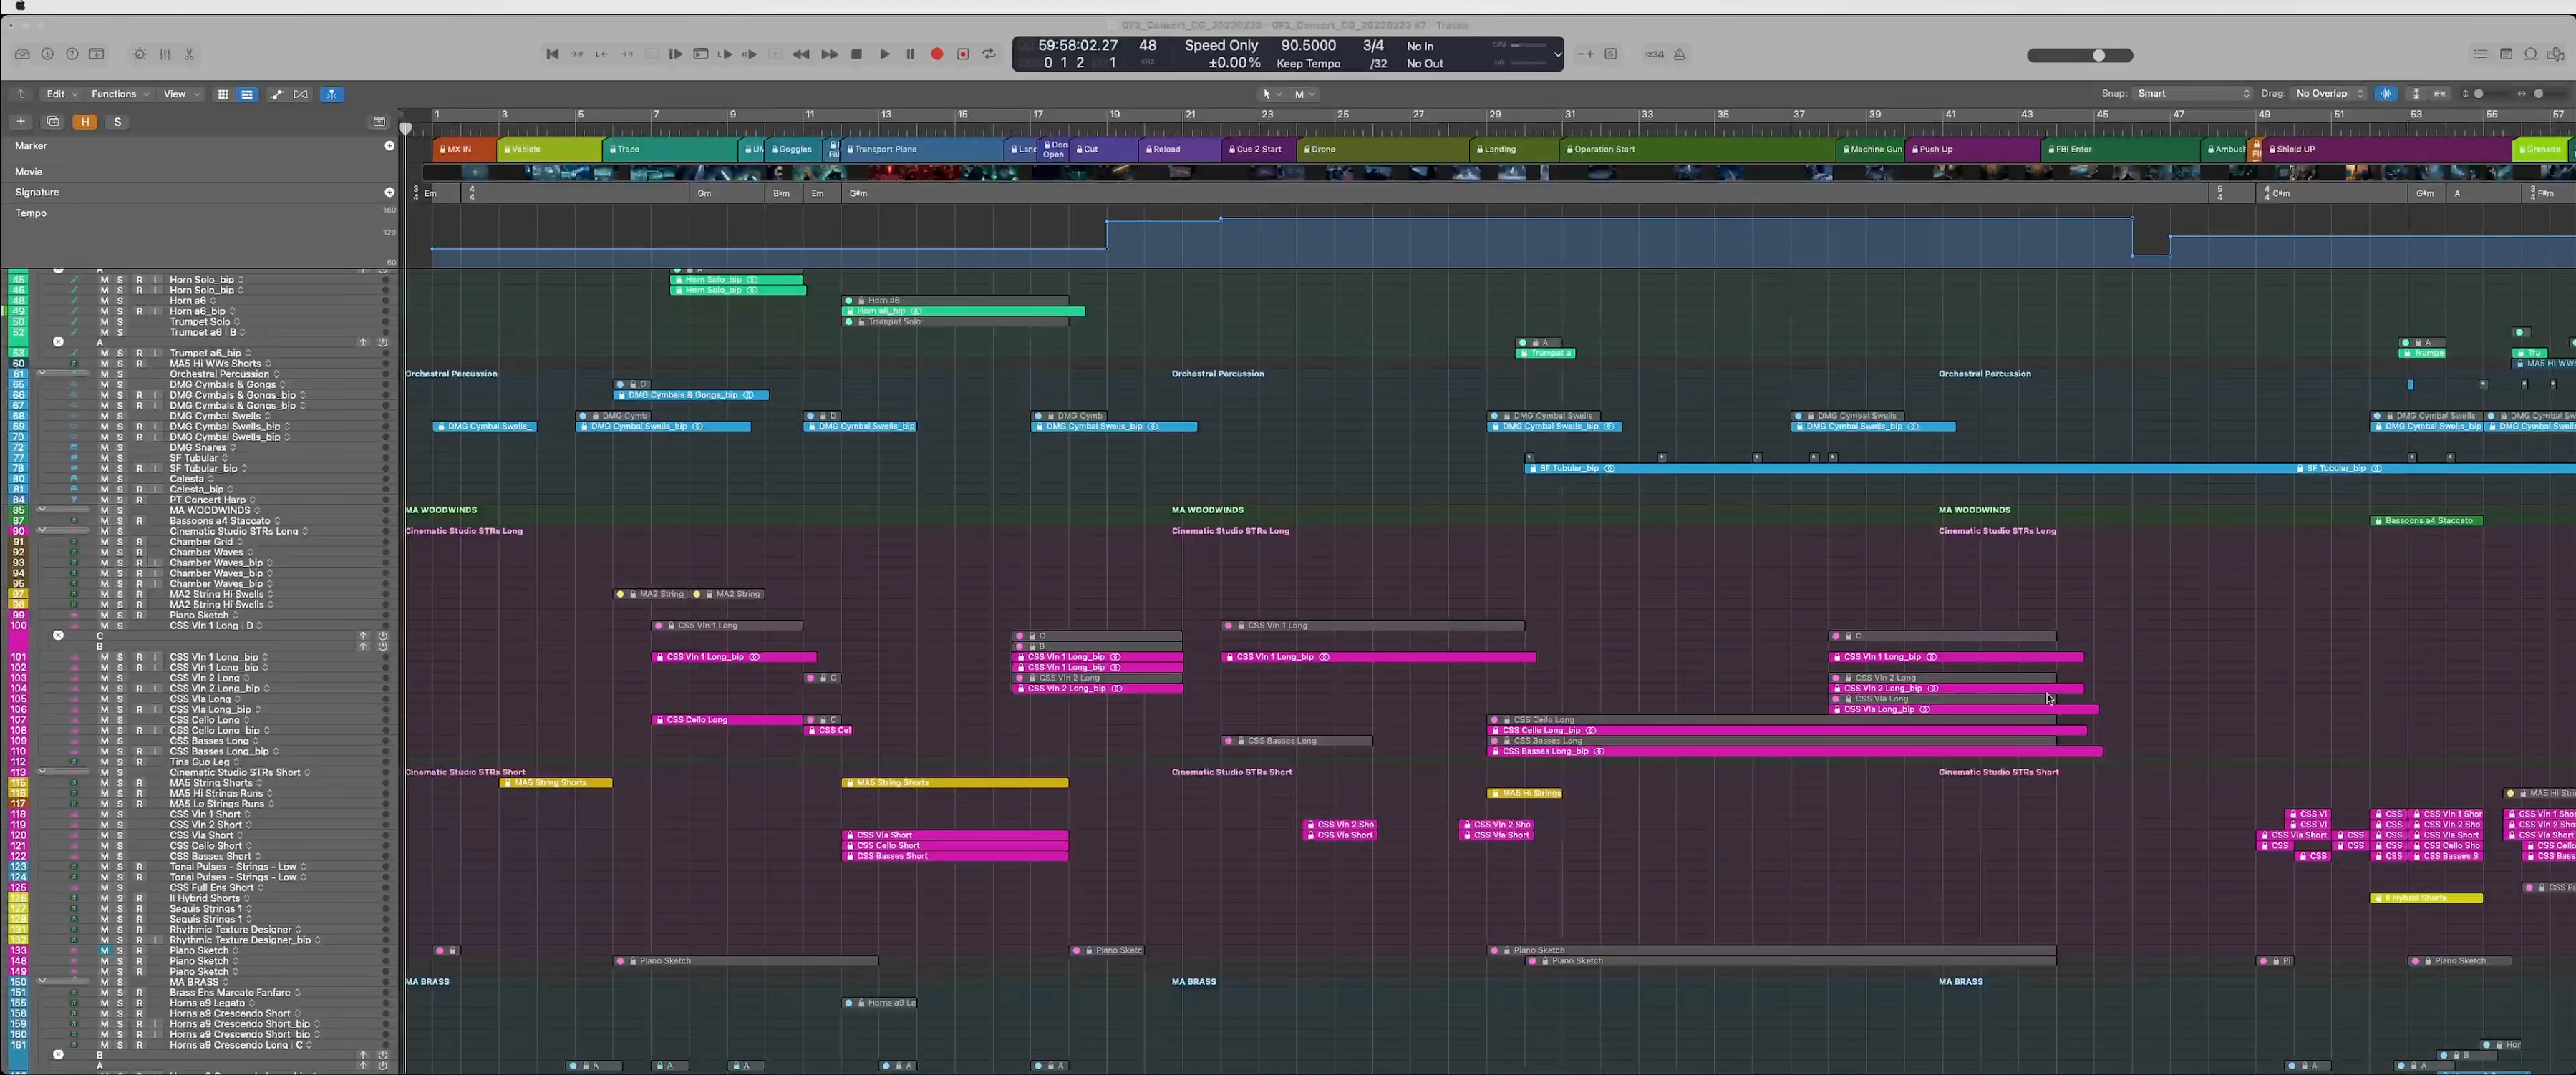
Task: Click the Add Track plus button
Action: (x=20, y=122)
